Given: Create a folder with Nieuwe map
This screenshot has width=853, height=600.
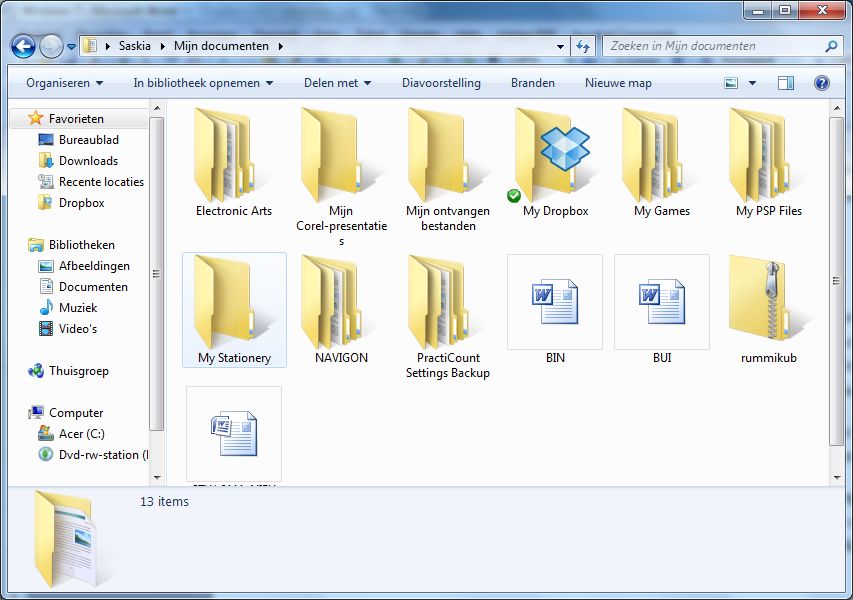Looking at the screenshot, I should [618, 83].
